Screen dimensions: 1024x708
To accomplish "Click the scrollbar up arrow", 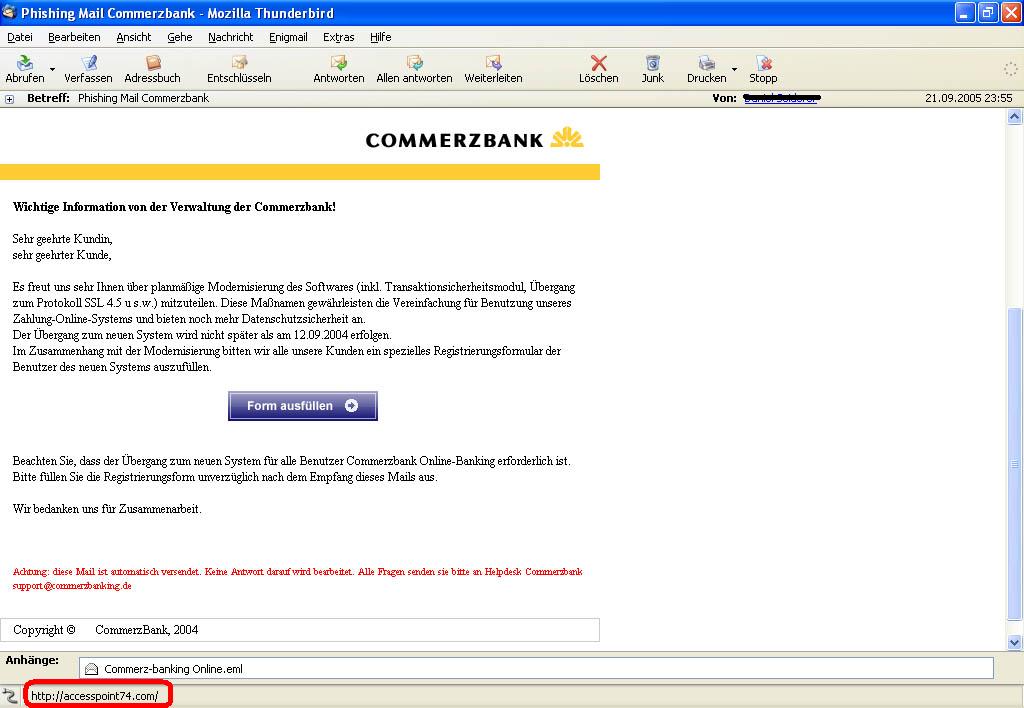I will coord(1014,117).
